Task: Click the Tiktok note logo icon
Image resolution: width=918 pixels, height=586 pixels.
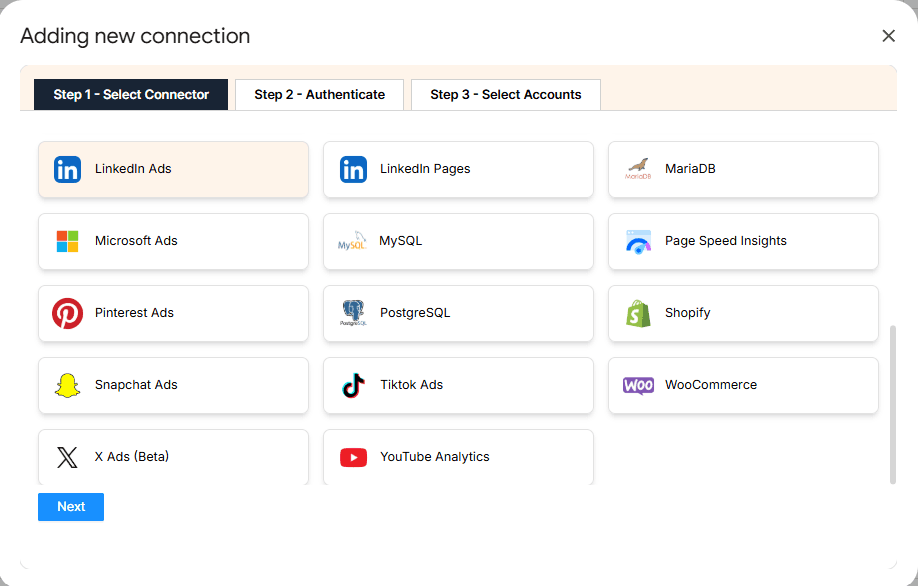Action: [x=353, y=385]
